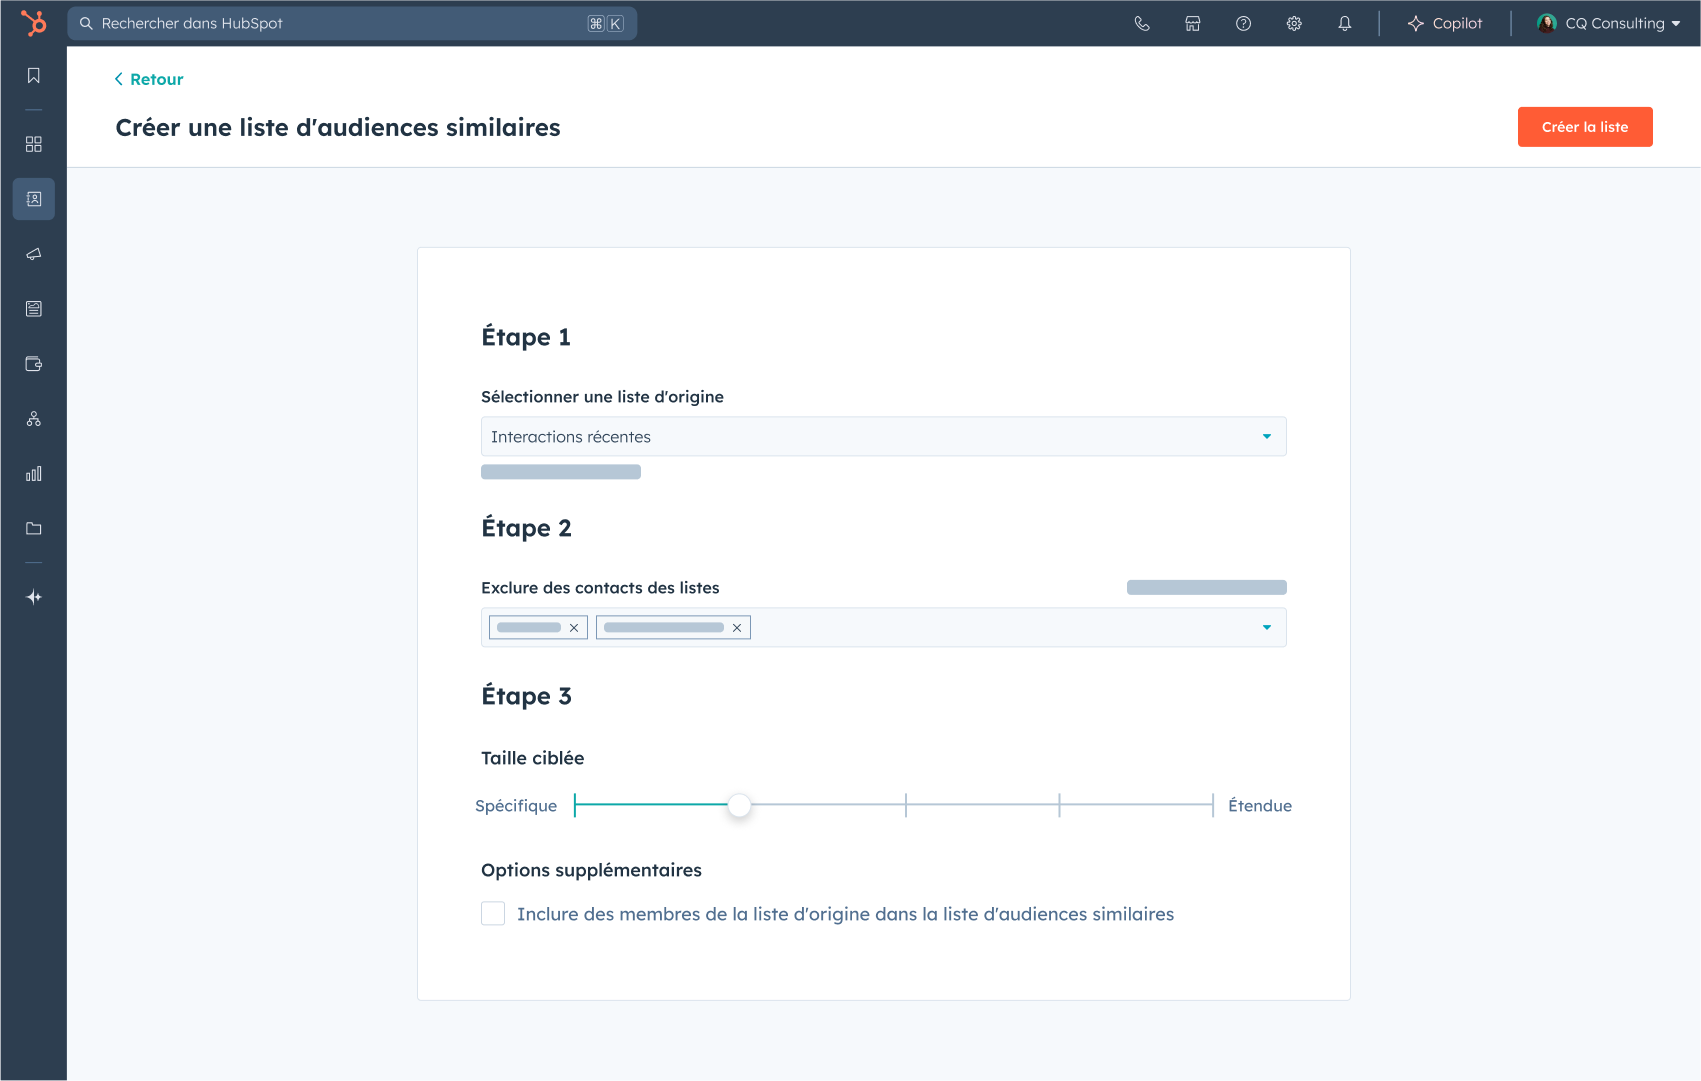This screenshot has height=1081, width=1701.
Task: Click the Taille ciblée slider handle
Action: point(739,805)
